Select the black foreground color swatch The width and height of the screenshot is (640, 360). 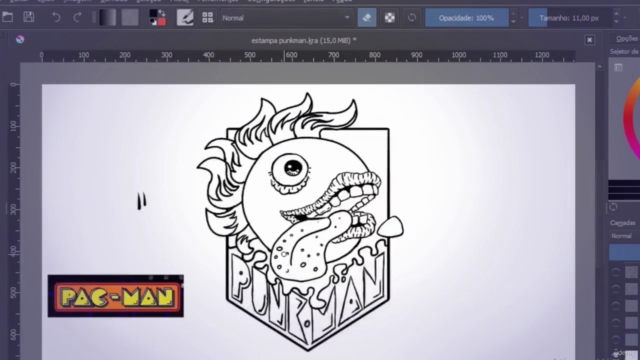click(x=153, y=14)
